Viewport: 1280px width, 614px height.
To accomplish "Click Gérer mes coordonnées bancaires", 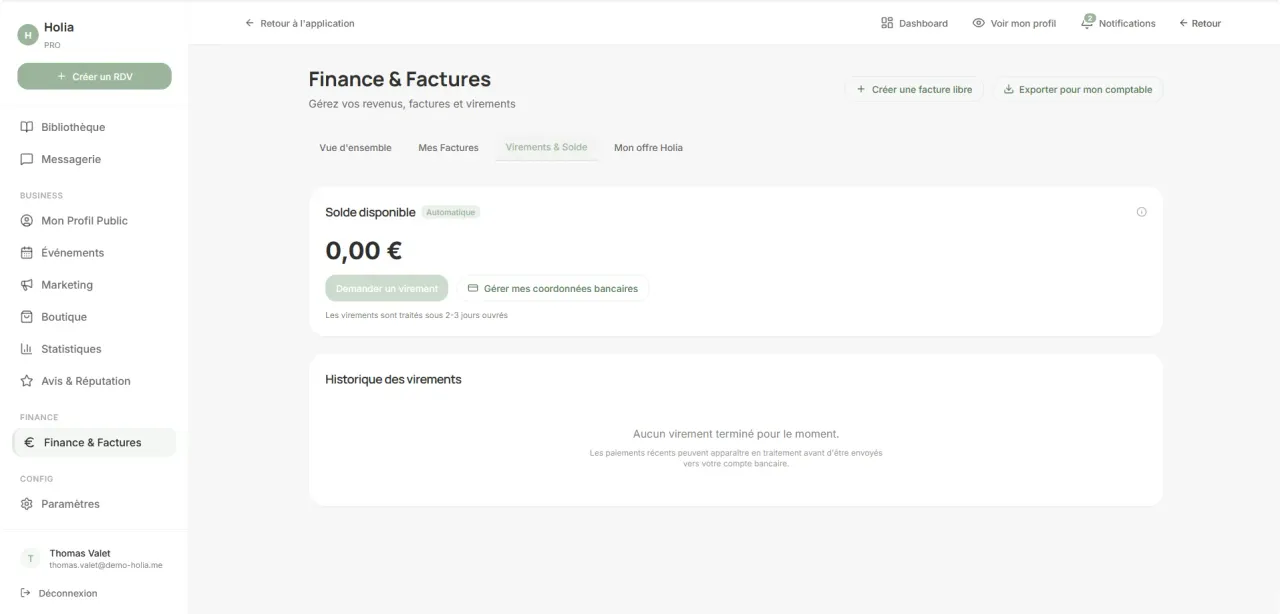I will pyautogui.click(x=553, y=288).
